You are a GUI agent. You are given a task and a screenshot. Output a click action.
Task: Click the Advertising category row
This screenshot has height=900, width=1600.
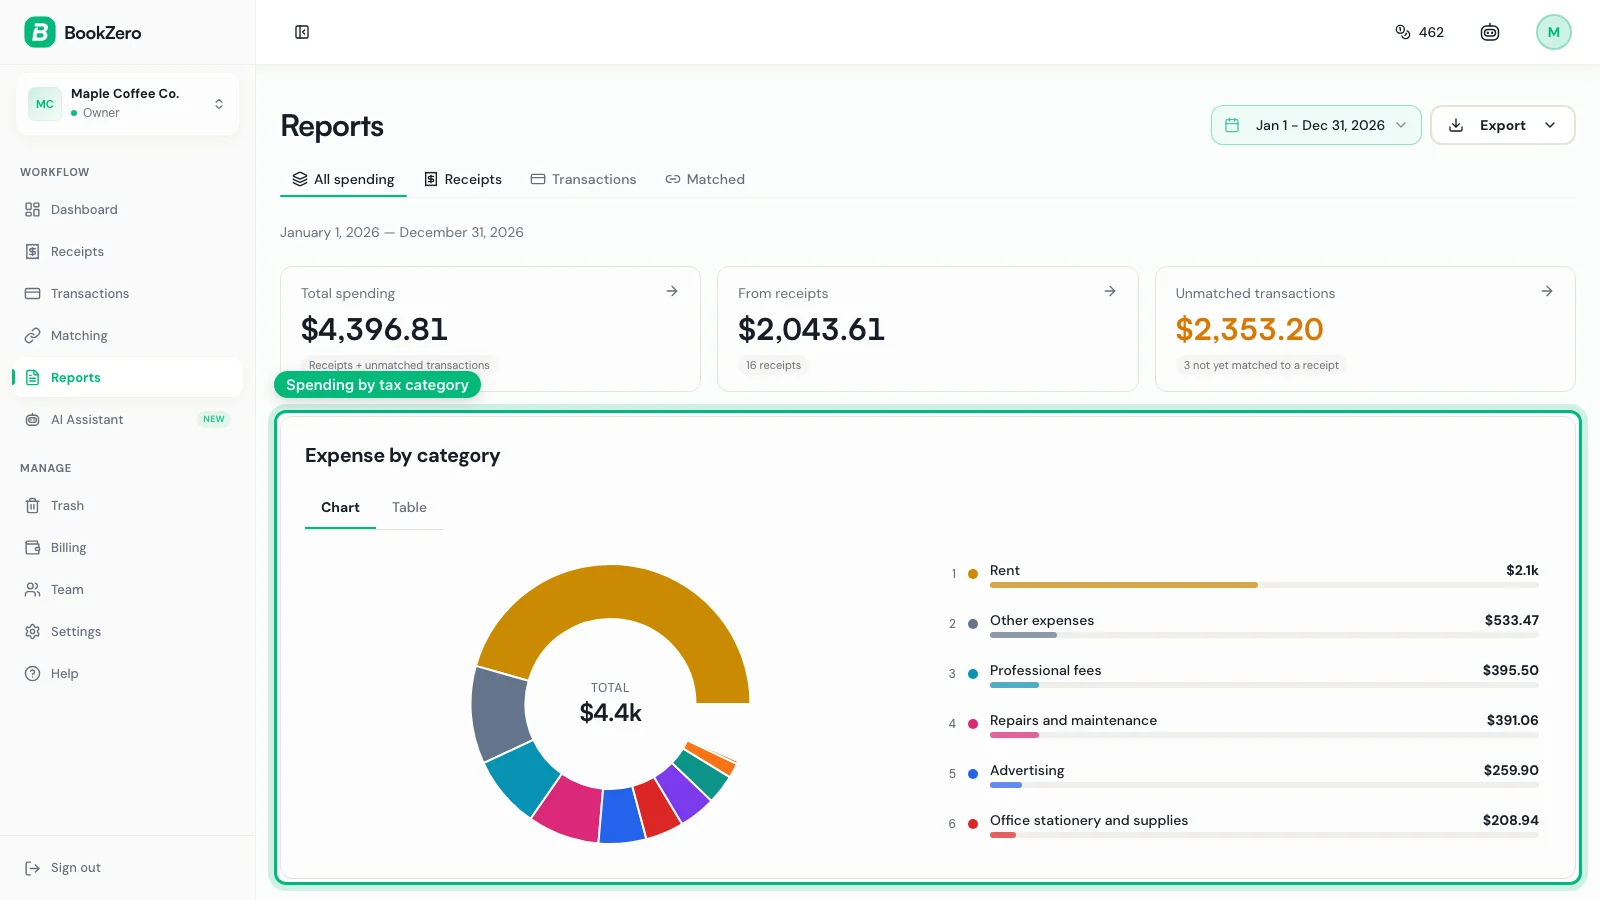pyautogui.click(x=1243, y=774)
